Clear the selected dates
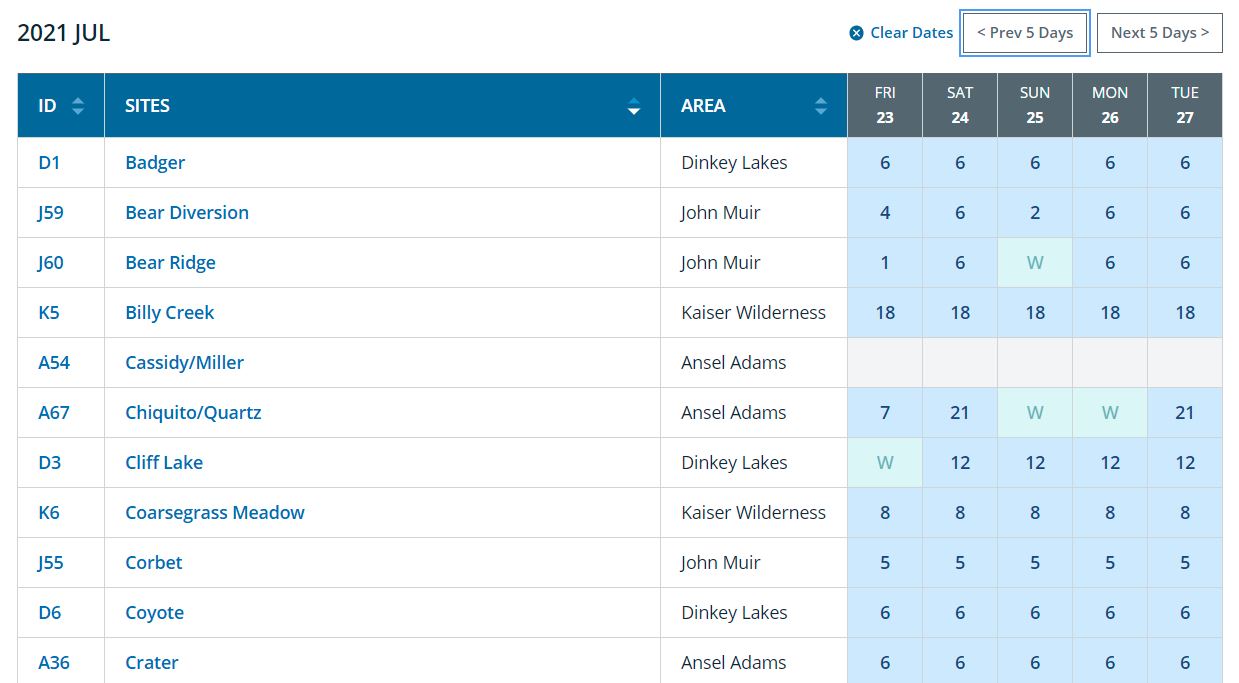This screenshot has width=1239, height=683. (901, 33)
